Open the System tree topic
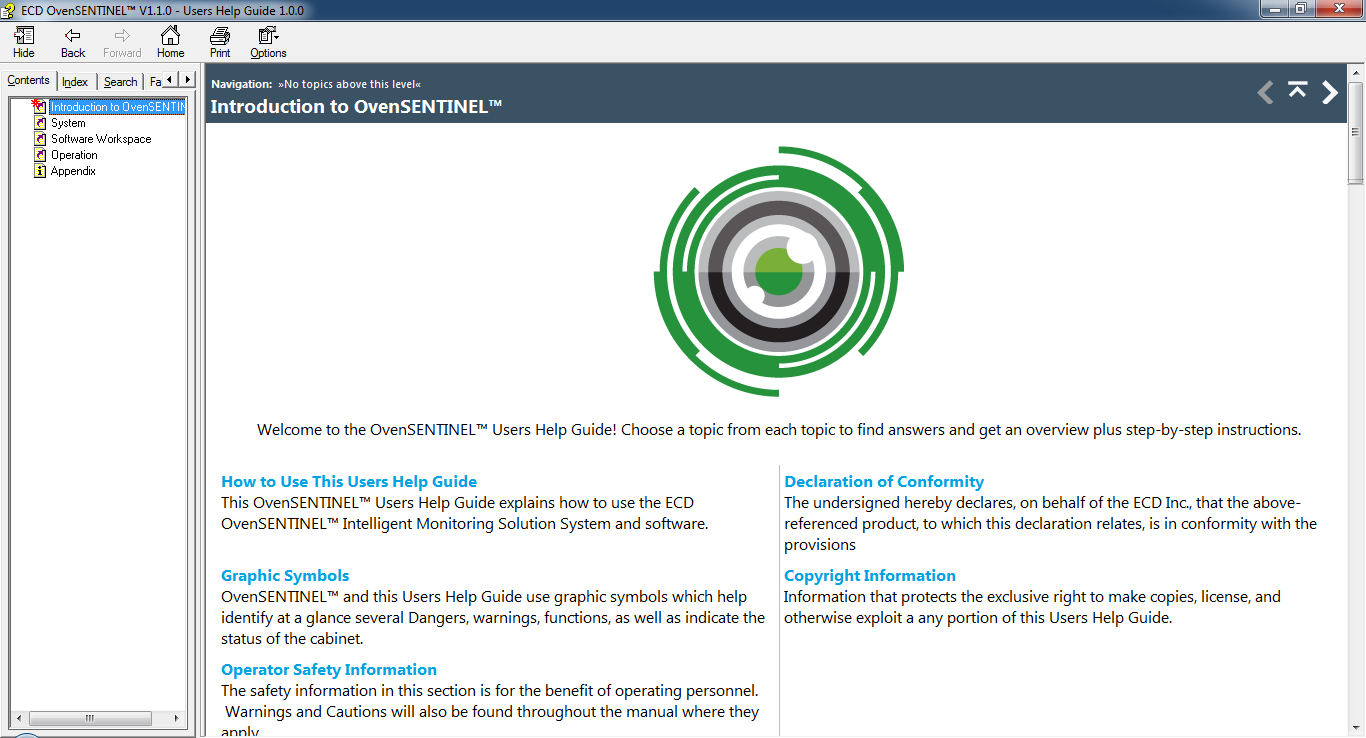 (68, 123)
